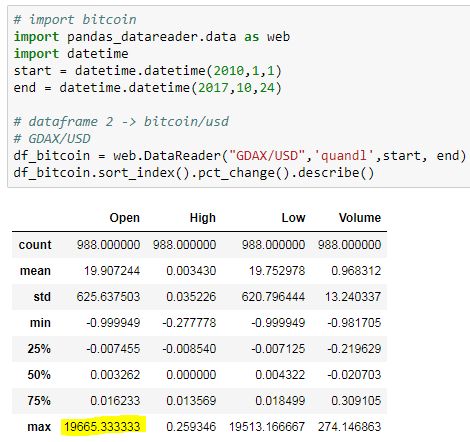Click the High column header
The image size is (470, 442).
[x=203, y=218]
